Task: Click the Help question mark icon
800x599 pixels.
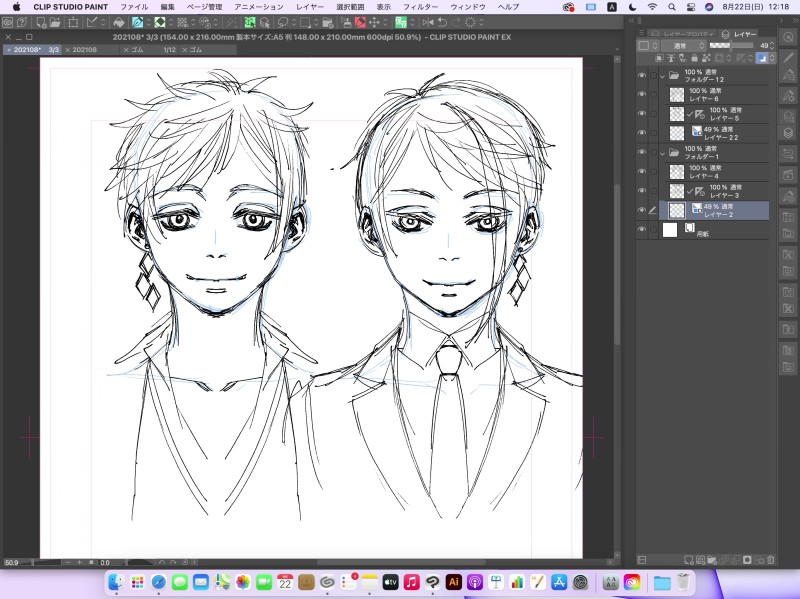Action: [x=21, y=22]
